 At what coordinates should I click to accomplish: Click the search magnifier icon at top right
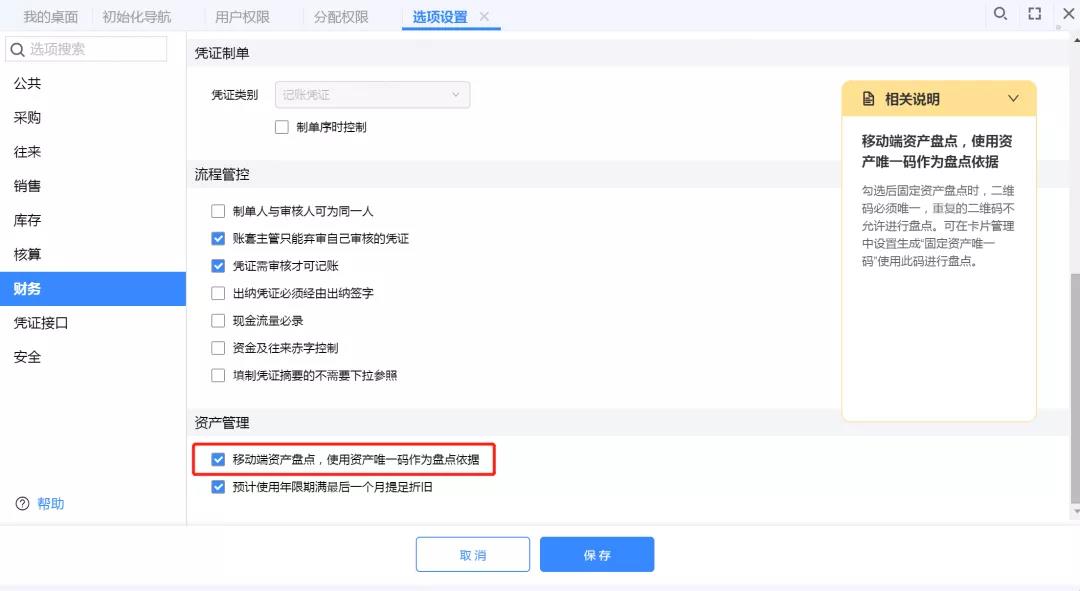[999, 14]
